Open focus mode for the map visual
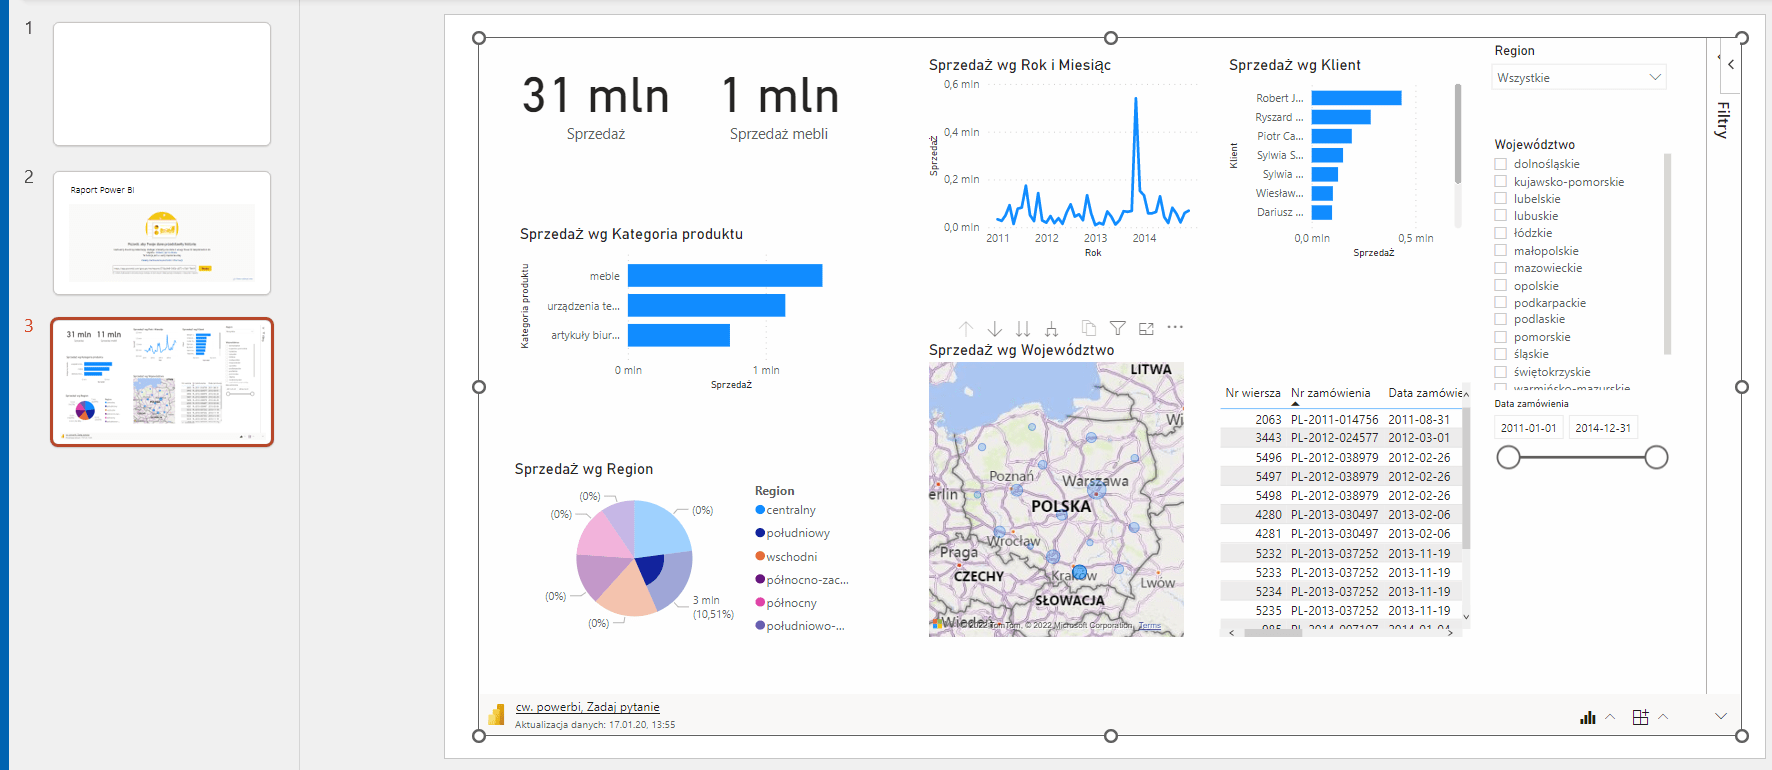This screenshot has width=1772, height=770. point(1146,328)
